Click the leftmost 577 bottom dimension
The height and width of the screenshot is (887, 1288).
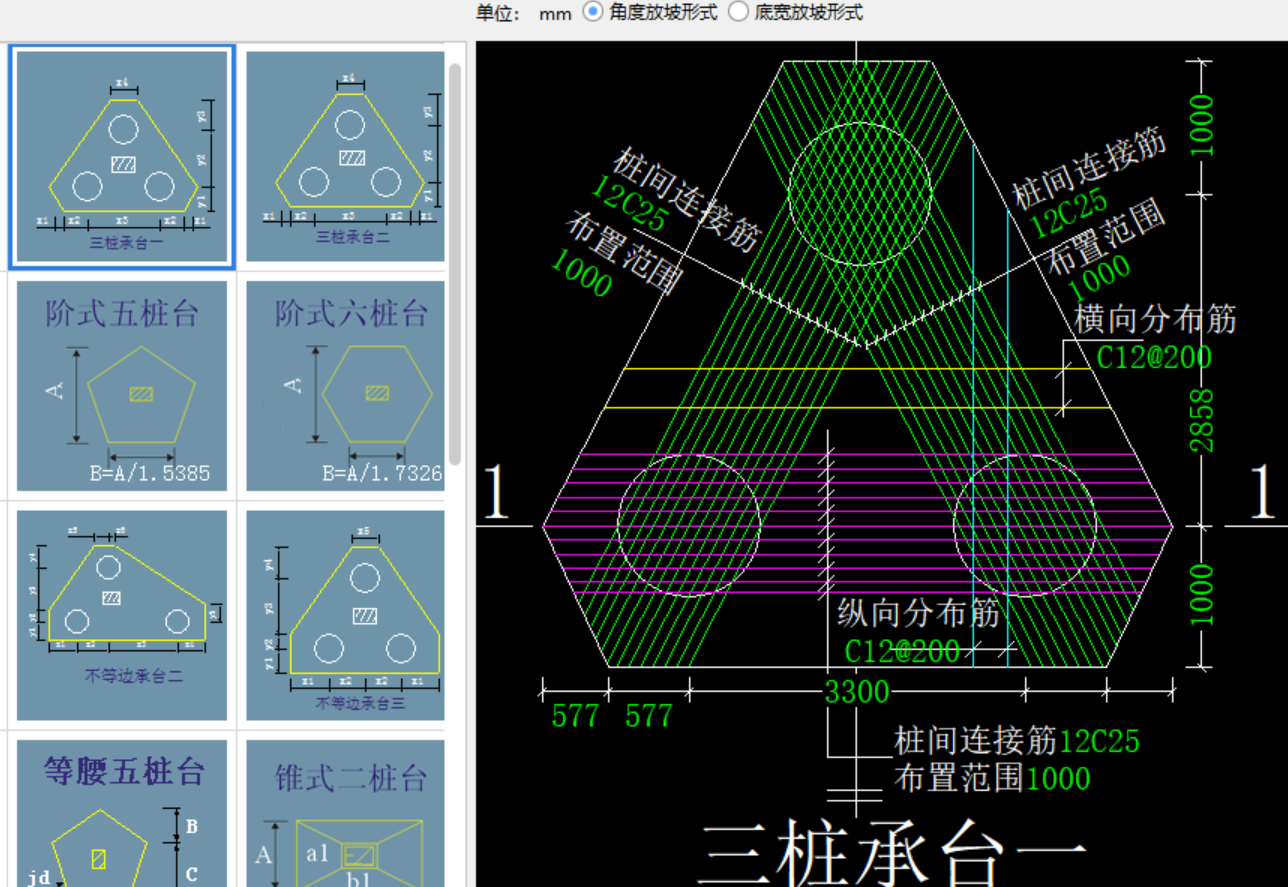pyautogui.click(x=575, y=715)
